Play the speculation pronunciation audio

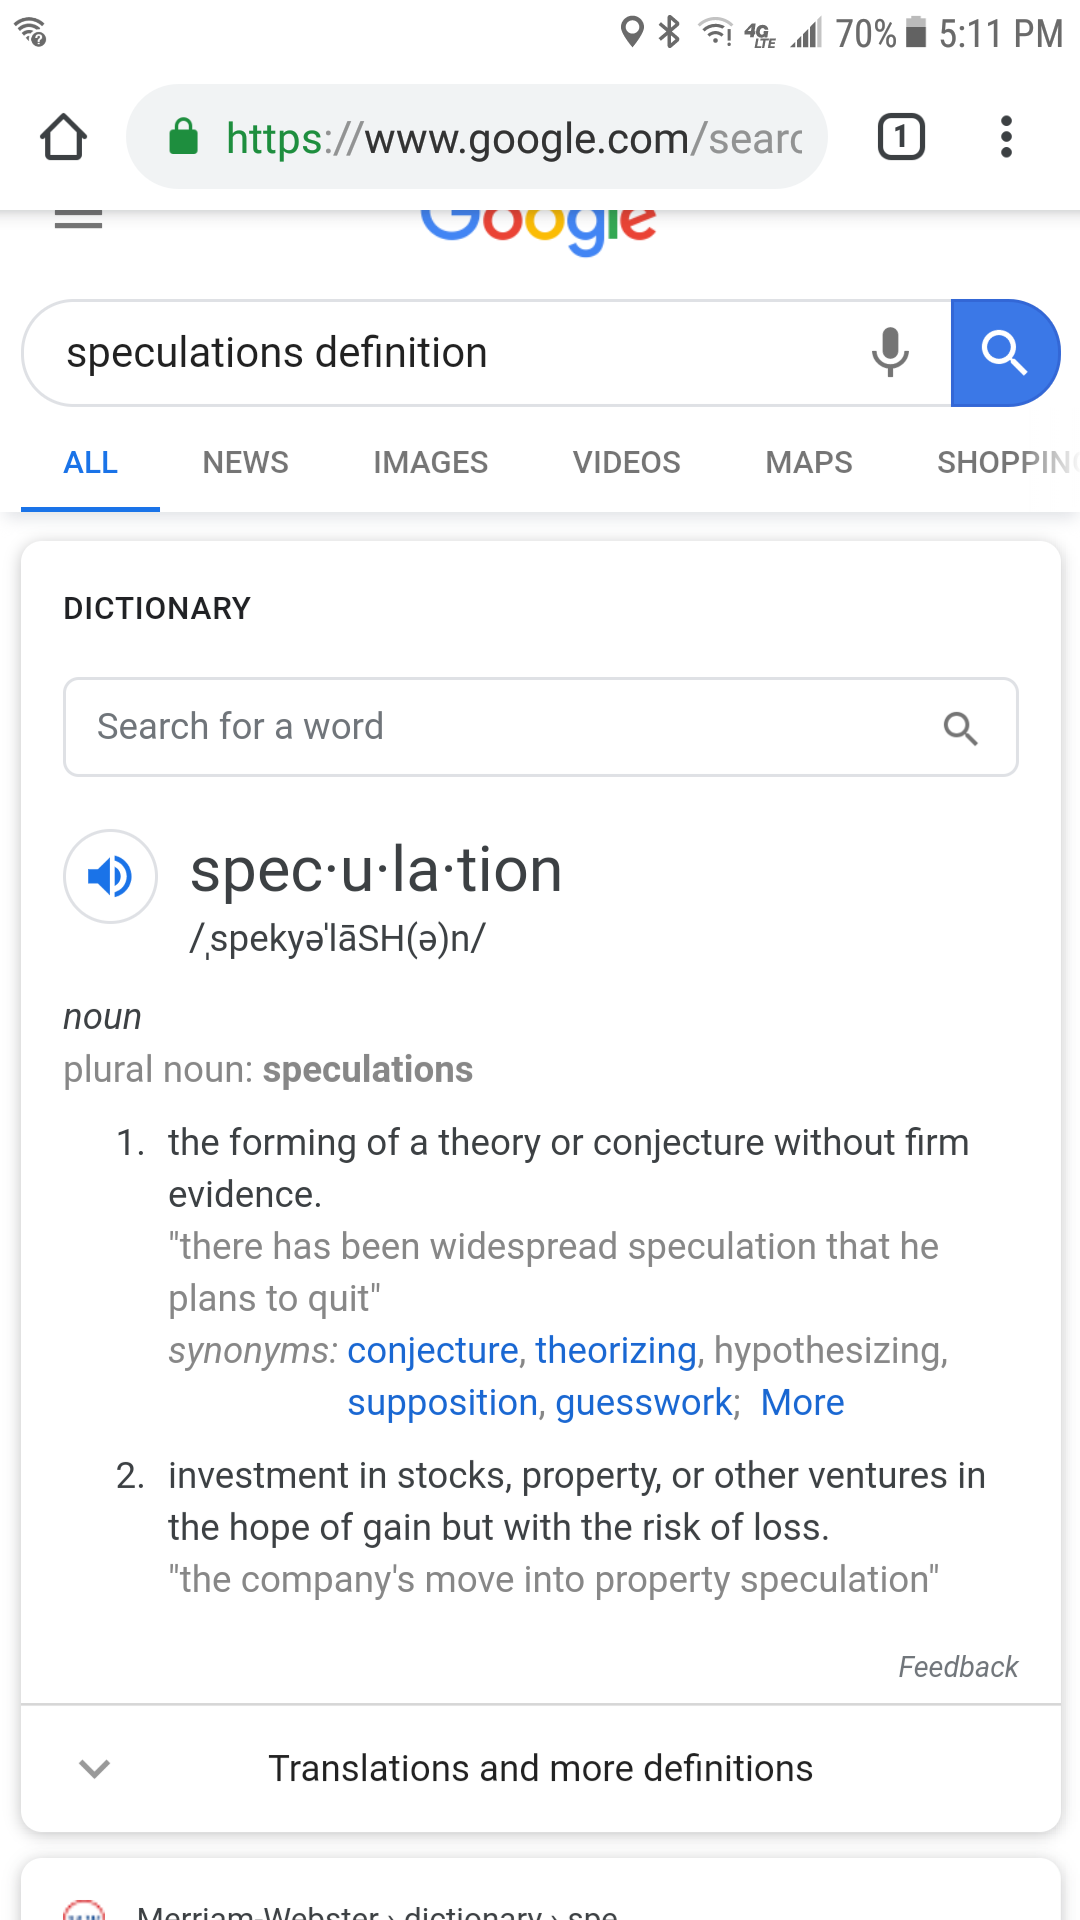(110, 876)
